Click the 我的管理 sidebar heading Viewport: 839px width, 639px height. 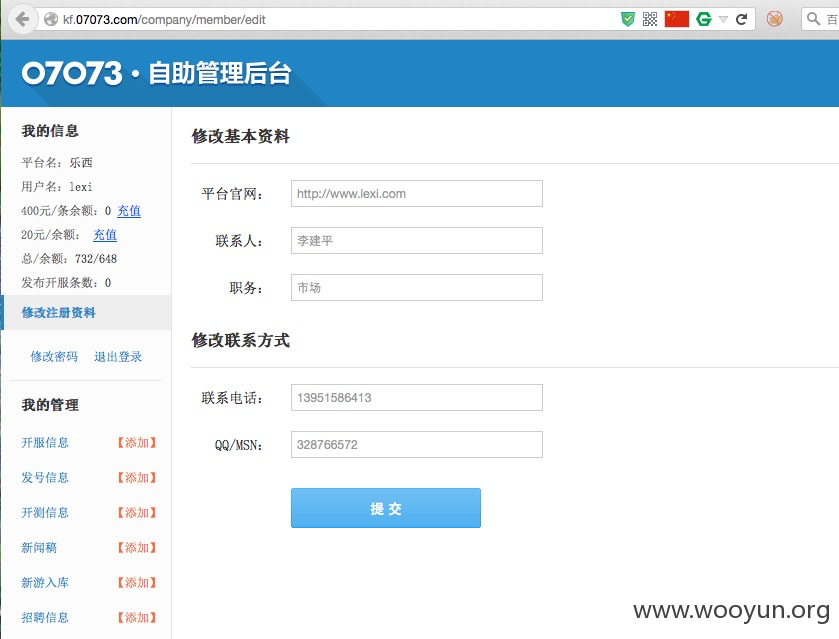[x=50, y=405]
